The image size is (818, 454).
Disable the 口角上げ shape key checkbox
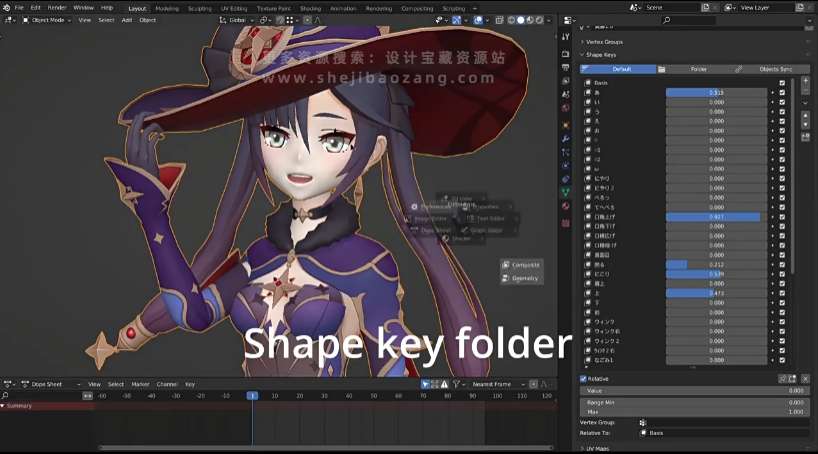[782, 217]
